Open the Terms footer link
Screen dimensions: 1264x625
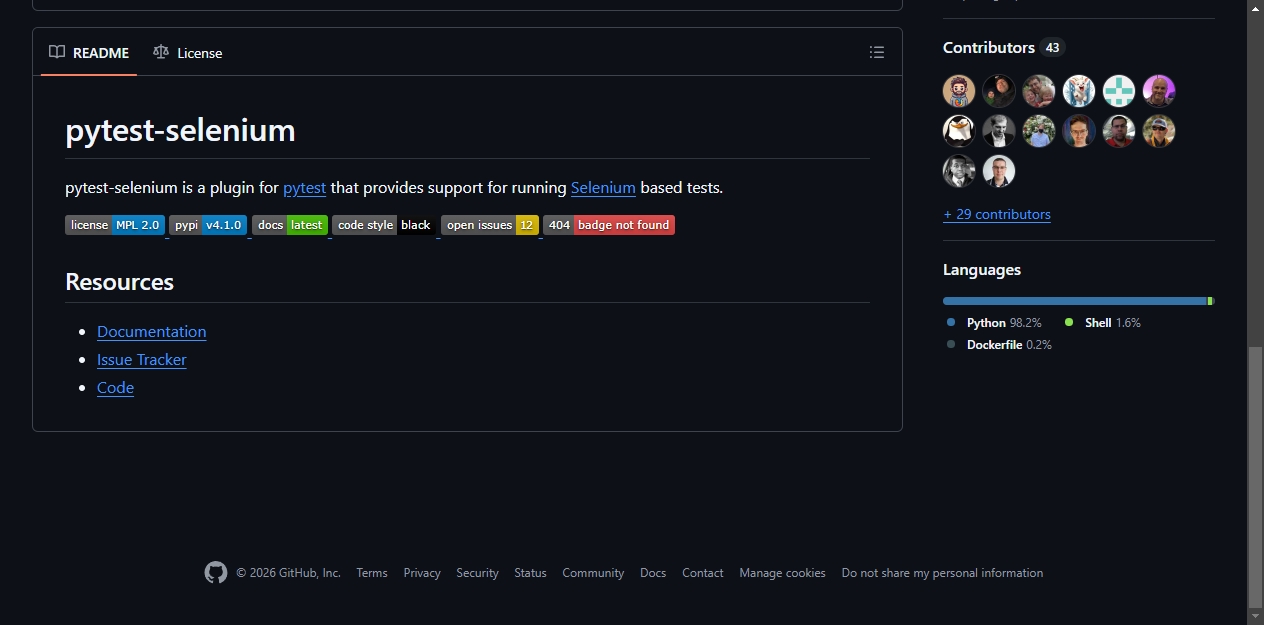[x=372, y=573]
